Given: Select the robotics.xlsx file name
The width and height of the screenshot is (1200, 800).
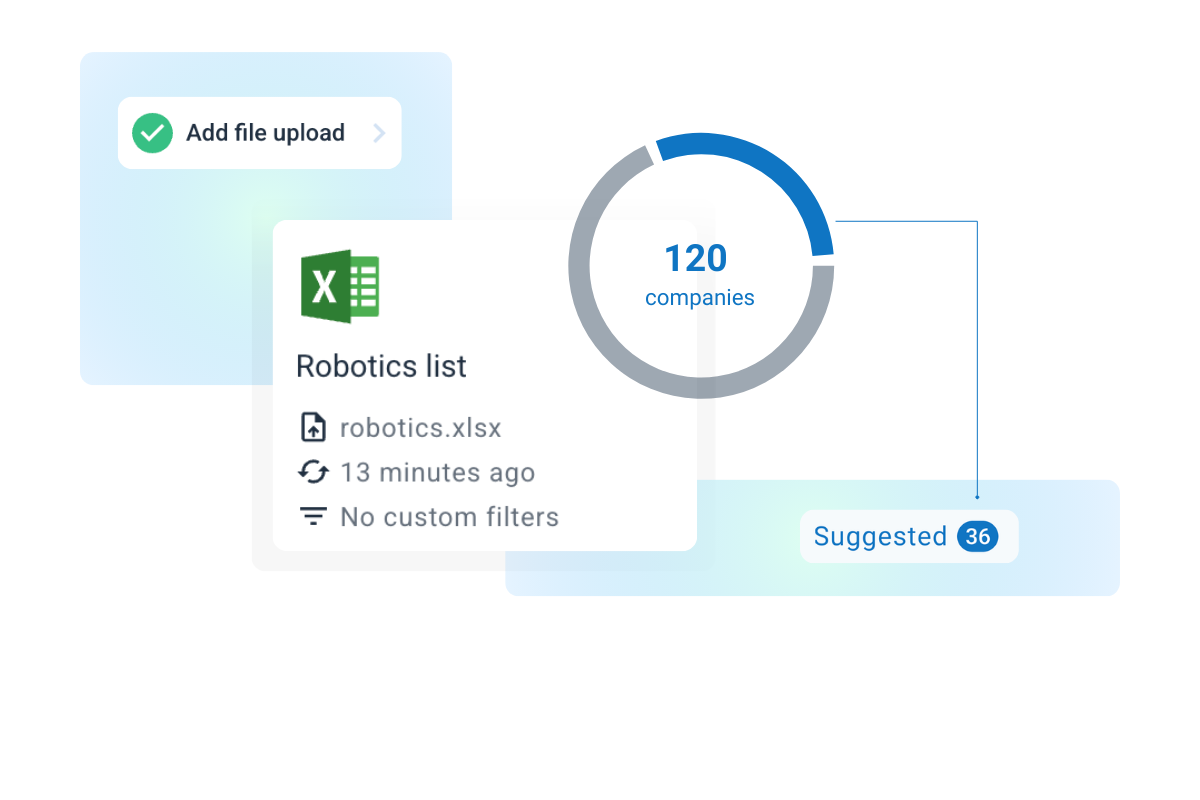Looking at the screenshot, I should [420, 428].
